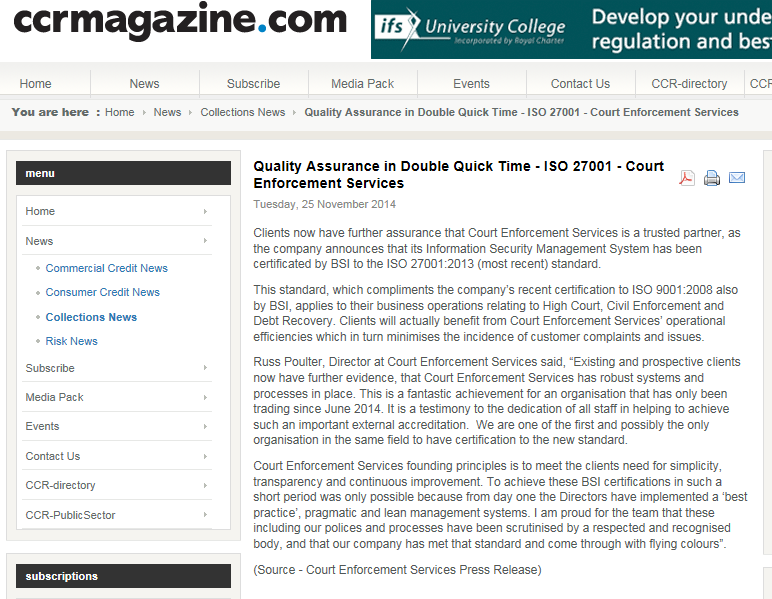Image resolution: width=772 pixels, height=599 pixels.
Task: Expand arrow beside sidebar CCR-PublicSector
Action: pos(205,515)
